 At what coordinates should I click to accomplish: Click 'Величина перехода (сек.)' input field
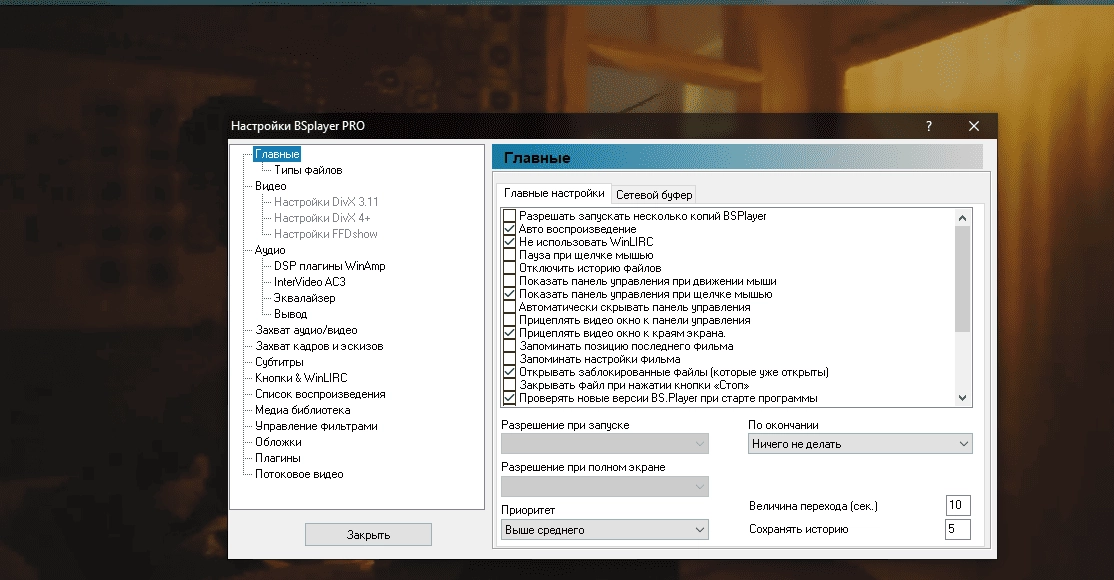pyautogui.click(x=958, y=505)
